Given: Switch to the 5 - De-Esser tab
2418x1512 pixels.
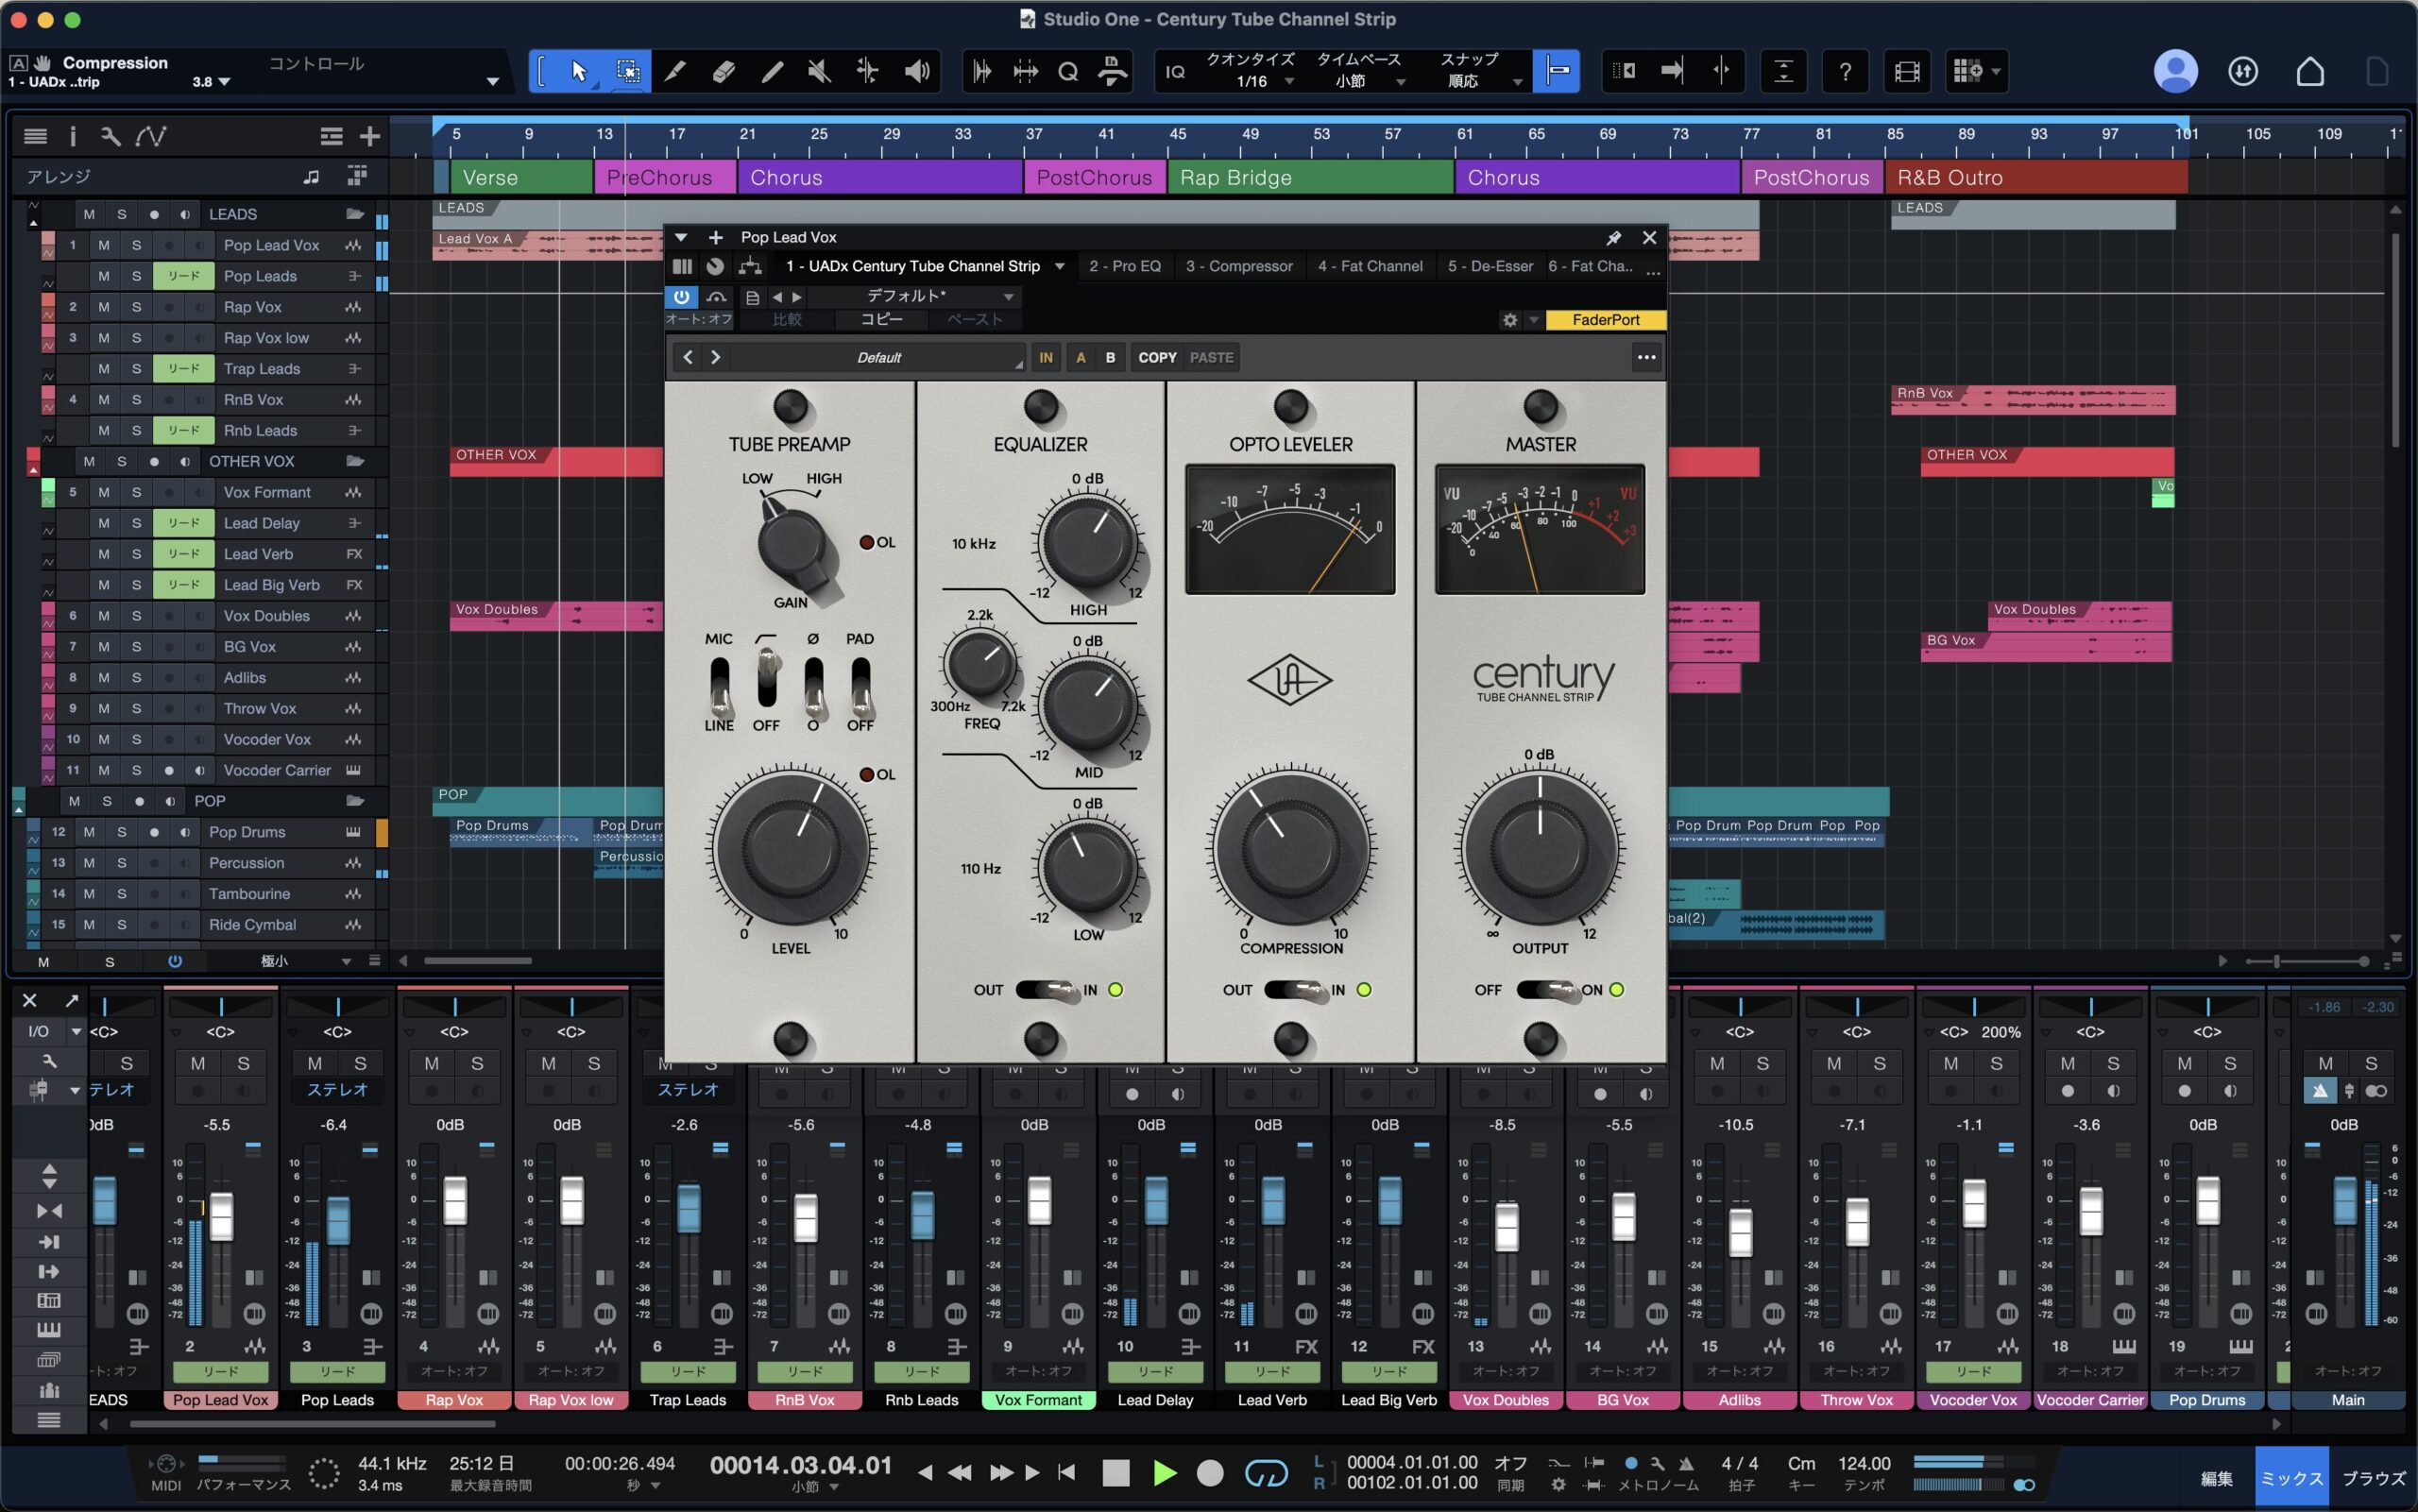Looking at the screenshot, I should (1490, 266).
